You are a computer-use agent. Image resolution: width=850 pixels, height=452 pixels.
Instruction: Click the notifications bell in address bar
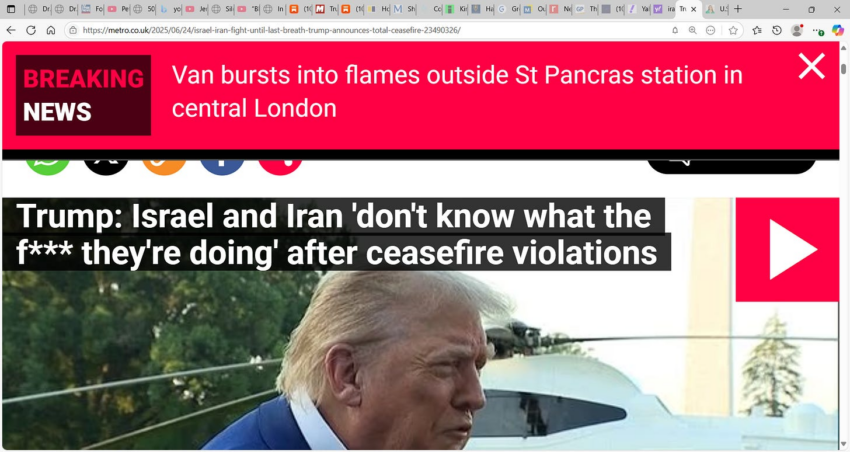click(675, 30)
